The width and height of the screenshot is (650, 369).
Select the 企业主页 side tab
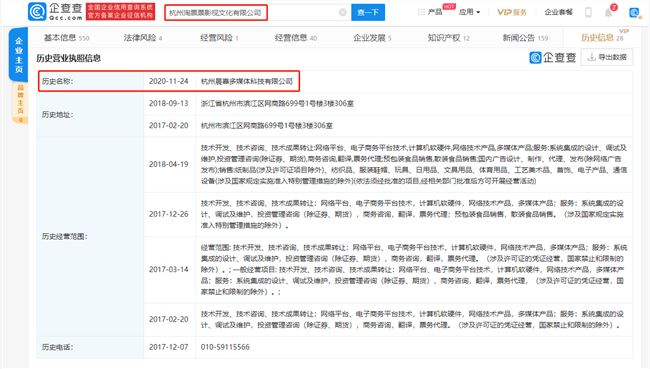pos(19,55)
